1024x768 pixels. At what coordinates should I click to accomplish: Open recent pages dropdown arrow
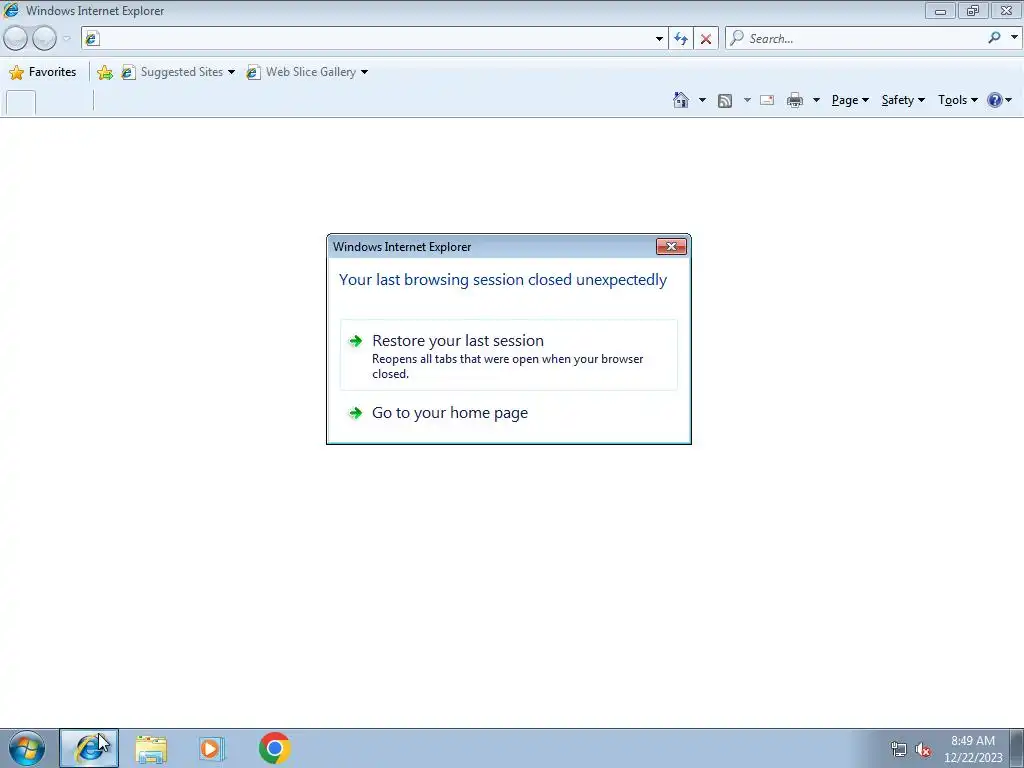click(x=67, y=39)
